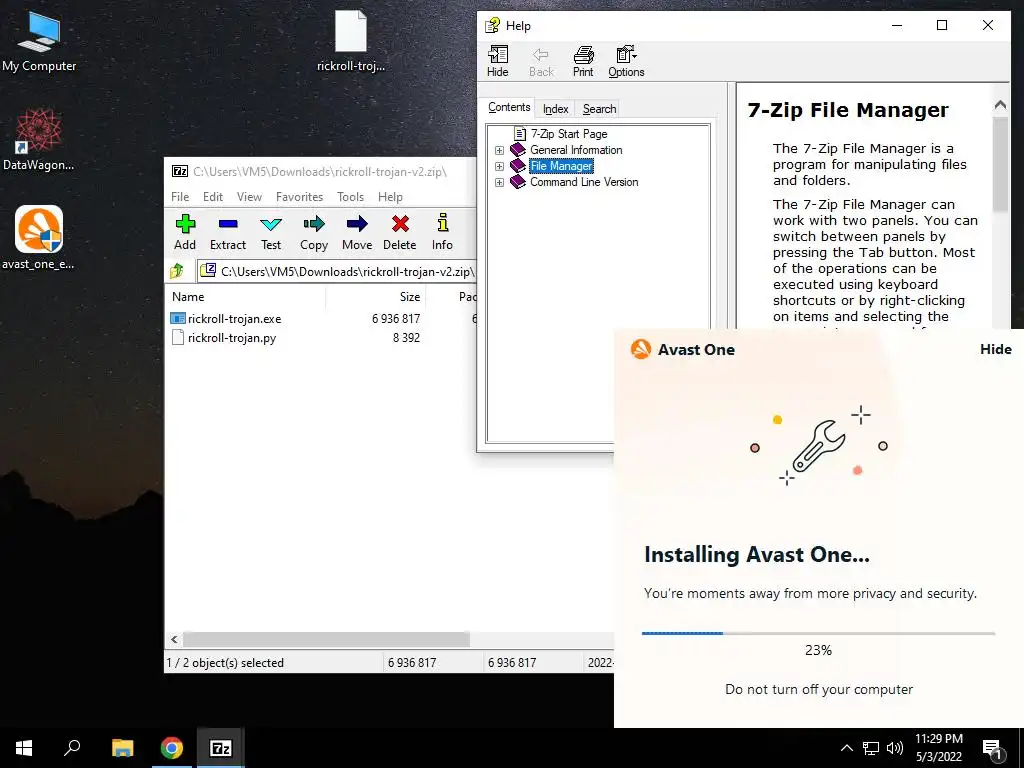The image size is (1024, 768).
Task: Click the Avast One logo in installer
Action: (x=641, y=349)
